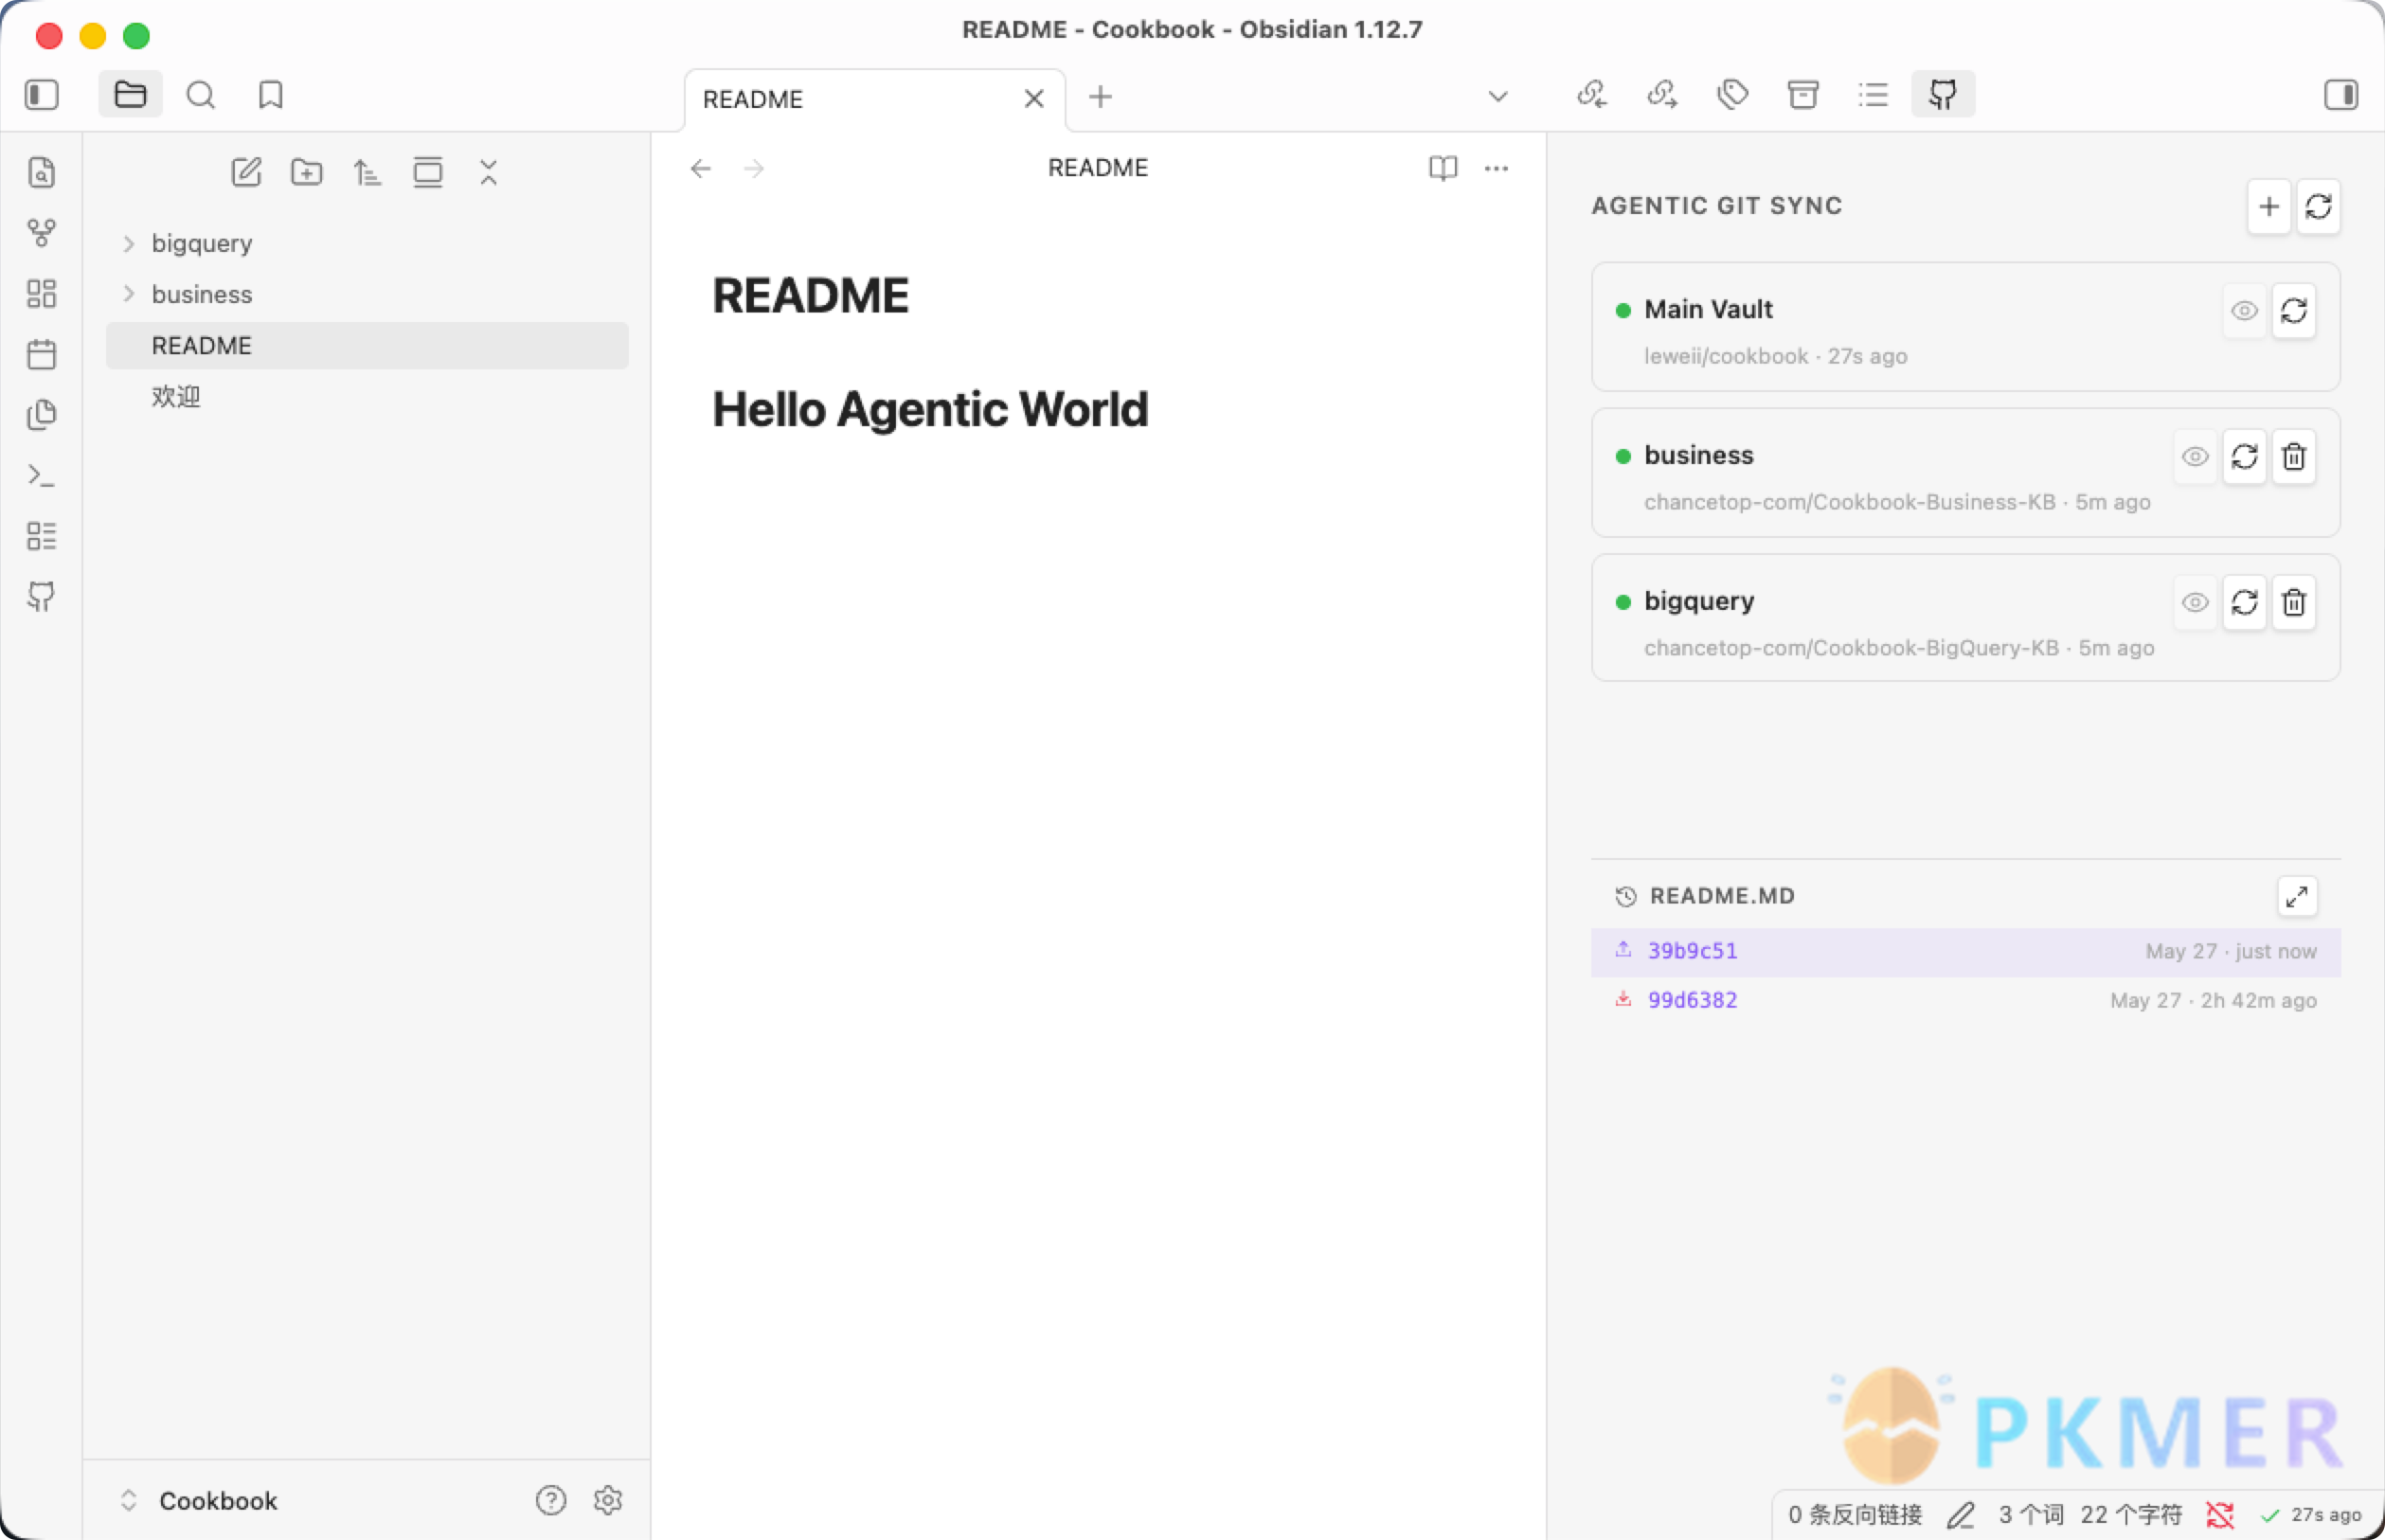Select the Main Vault repository card
The height and width of the screenshot is (1540, 2385).
pyautogui.click(x=1965, y=327)
